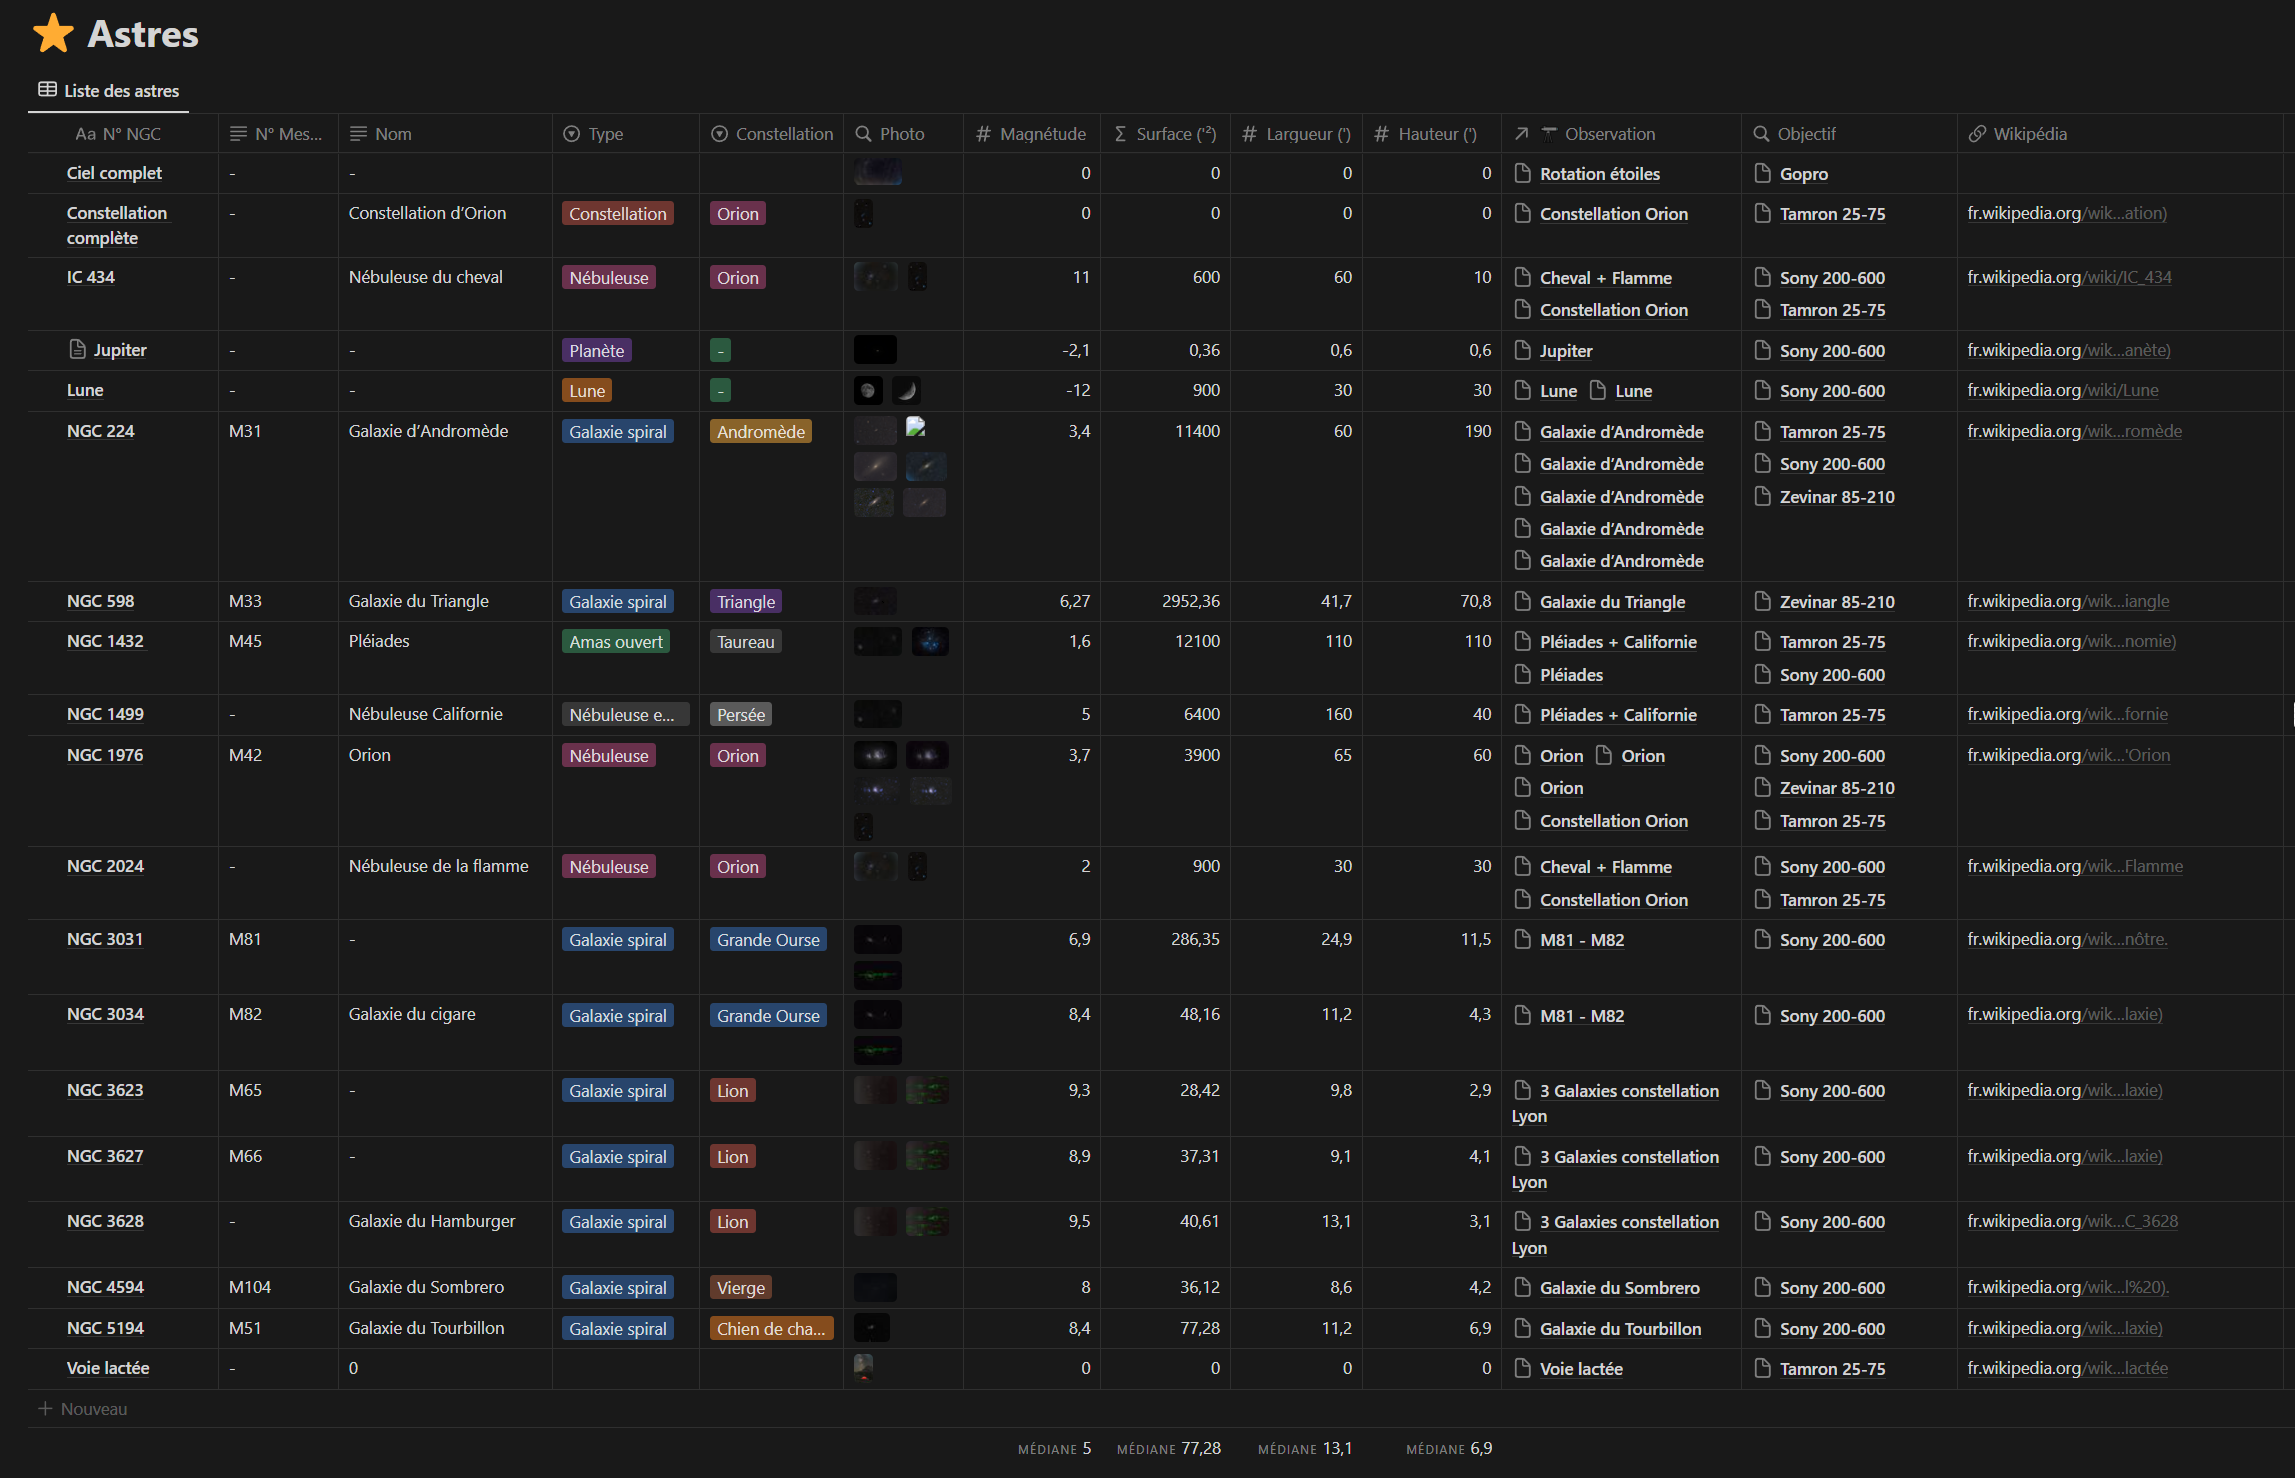Click the table icon beside Liste des astres
Viewport: 2295px width, 1478px height.
click(x=47, y=90)
